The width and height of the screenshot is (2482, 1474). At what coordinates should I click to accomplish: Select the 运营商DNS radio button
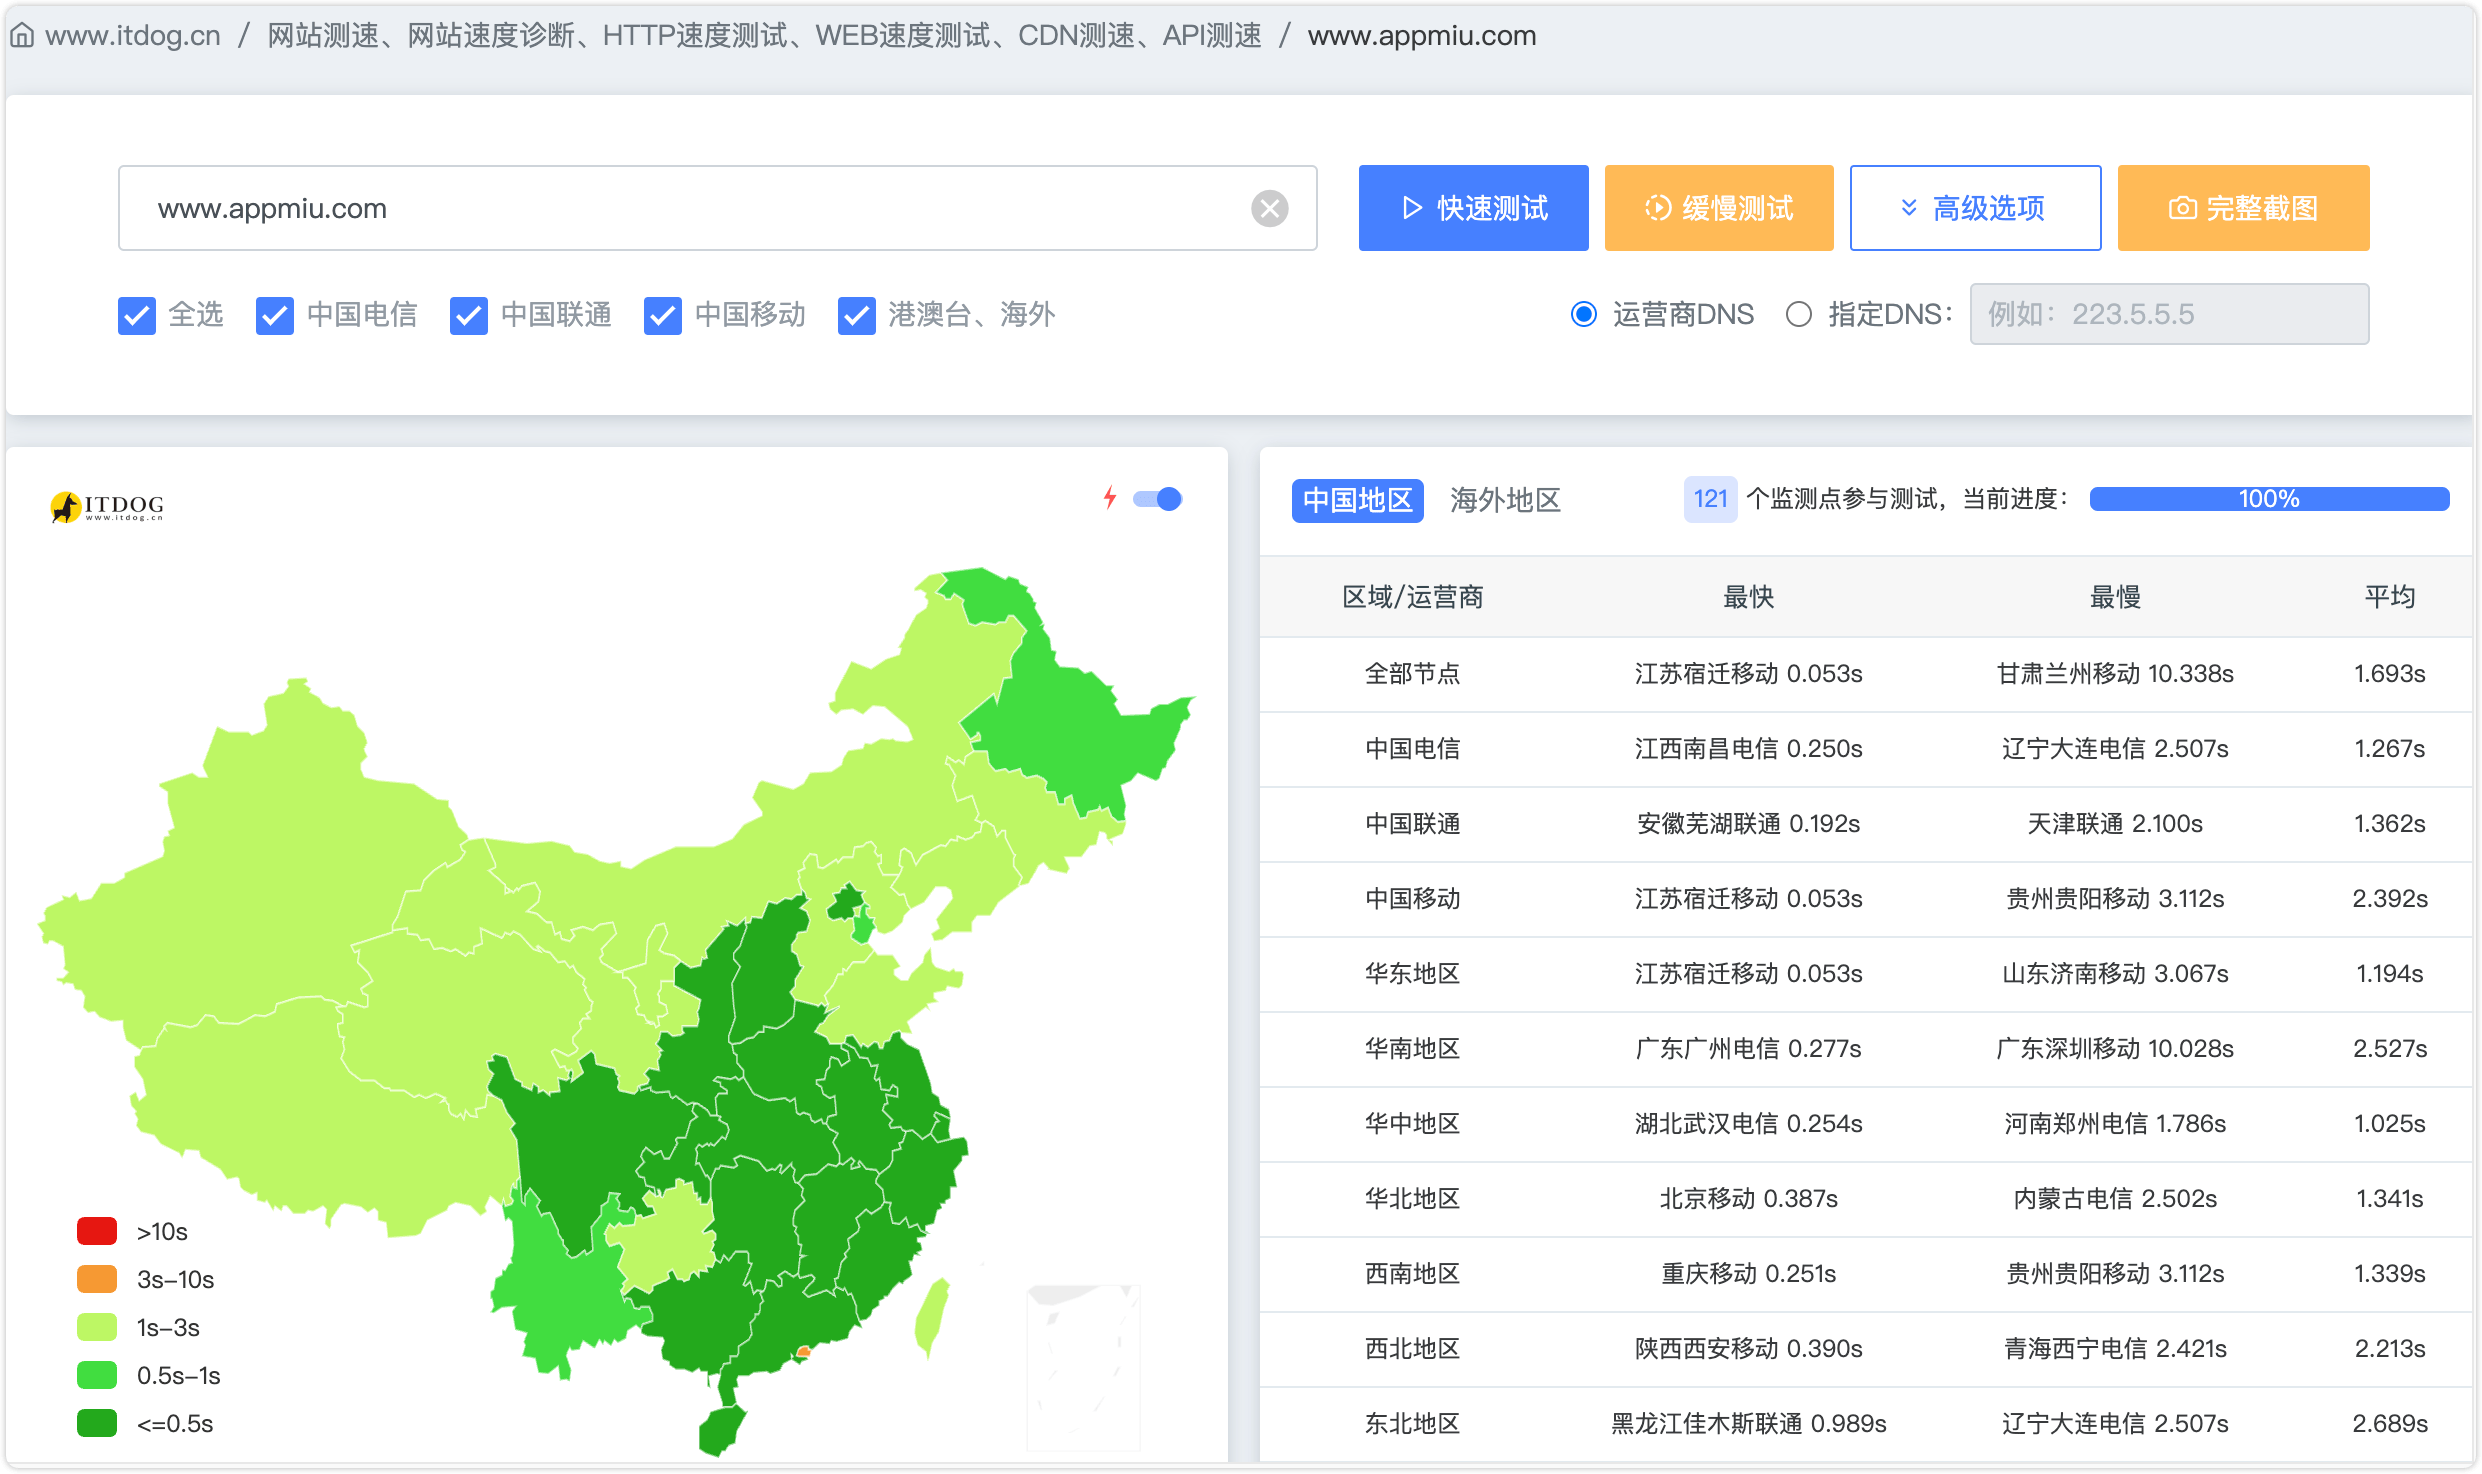pyautogui.click(x=1584, y=314)
